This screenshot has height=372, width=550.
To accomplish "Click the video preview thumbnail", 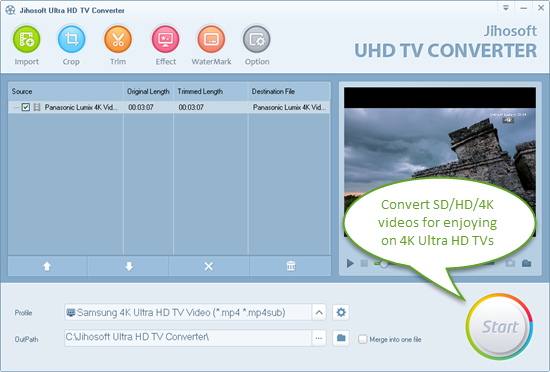I will [440, 161].
